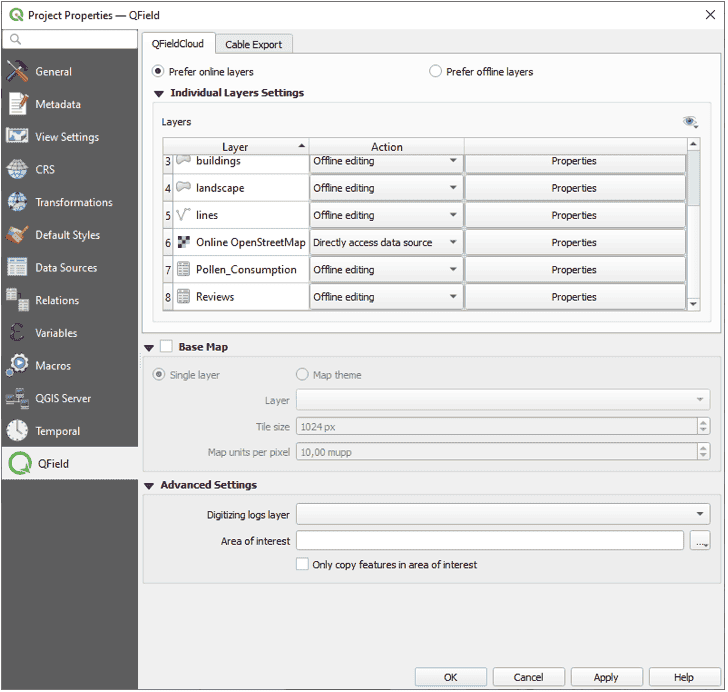Open Properties for Online OpenStreetMap layer
This screenshot has width=728, height=692.
point(575,242)
